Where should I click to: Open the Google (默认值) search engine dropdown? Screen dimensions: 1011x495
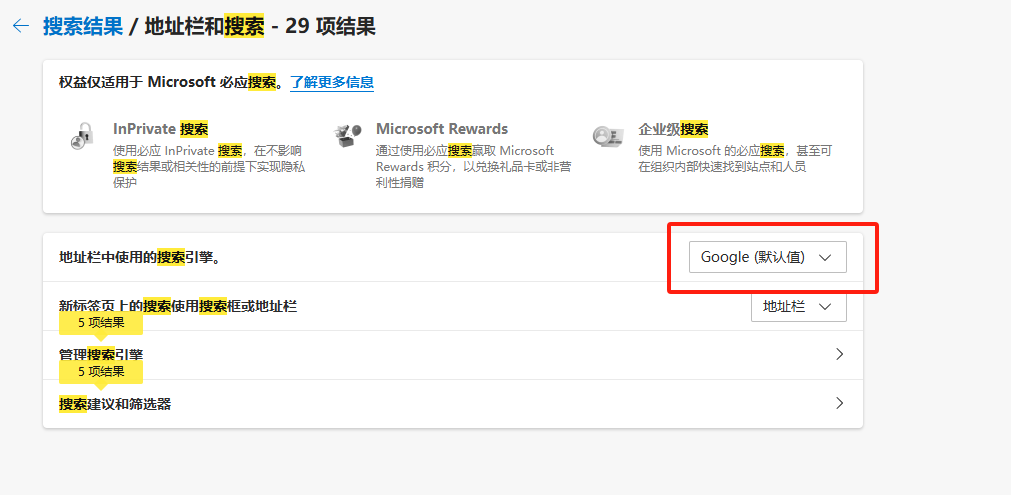coord(767,257)
